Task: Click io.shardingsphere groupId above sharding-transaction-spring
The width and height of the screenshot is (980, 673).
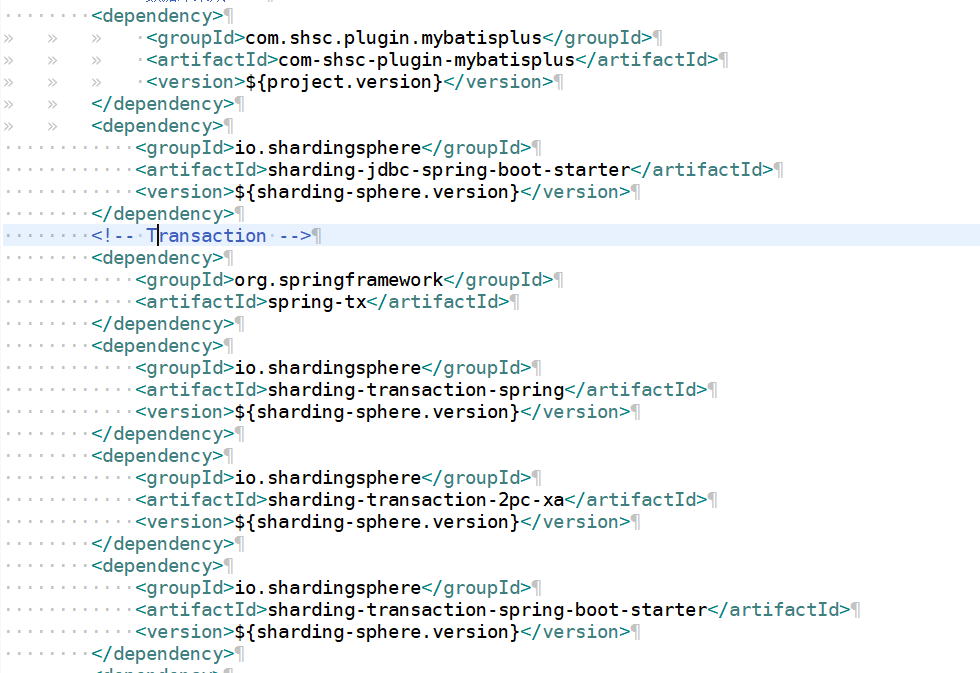Action: click(328, 368)
